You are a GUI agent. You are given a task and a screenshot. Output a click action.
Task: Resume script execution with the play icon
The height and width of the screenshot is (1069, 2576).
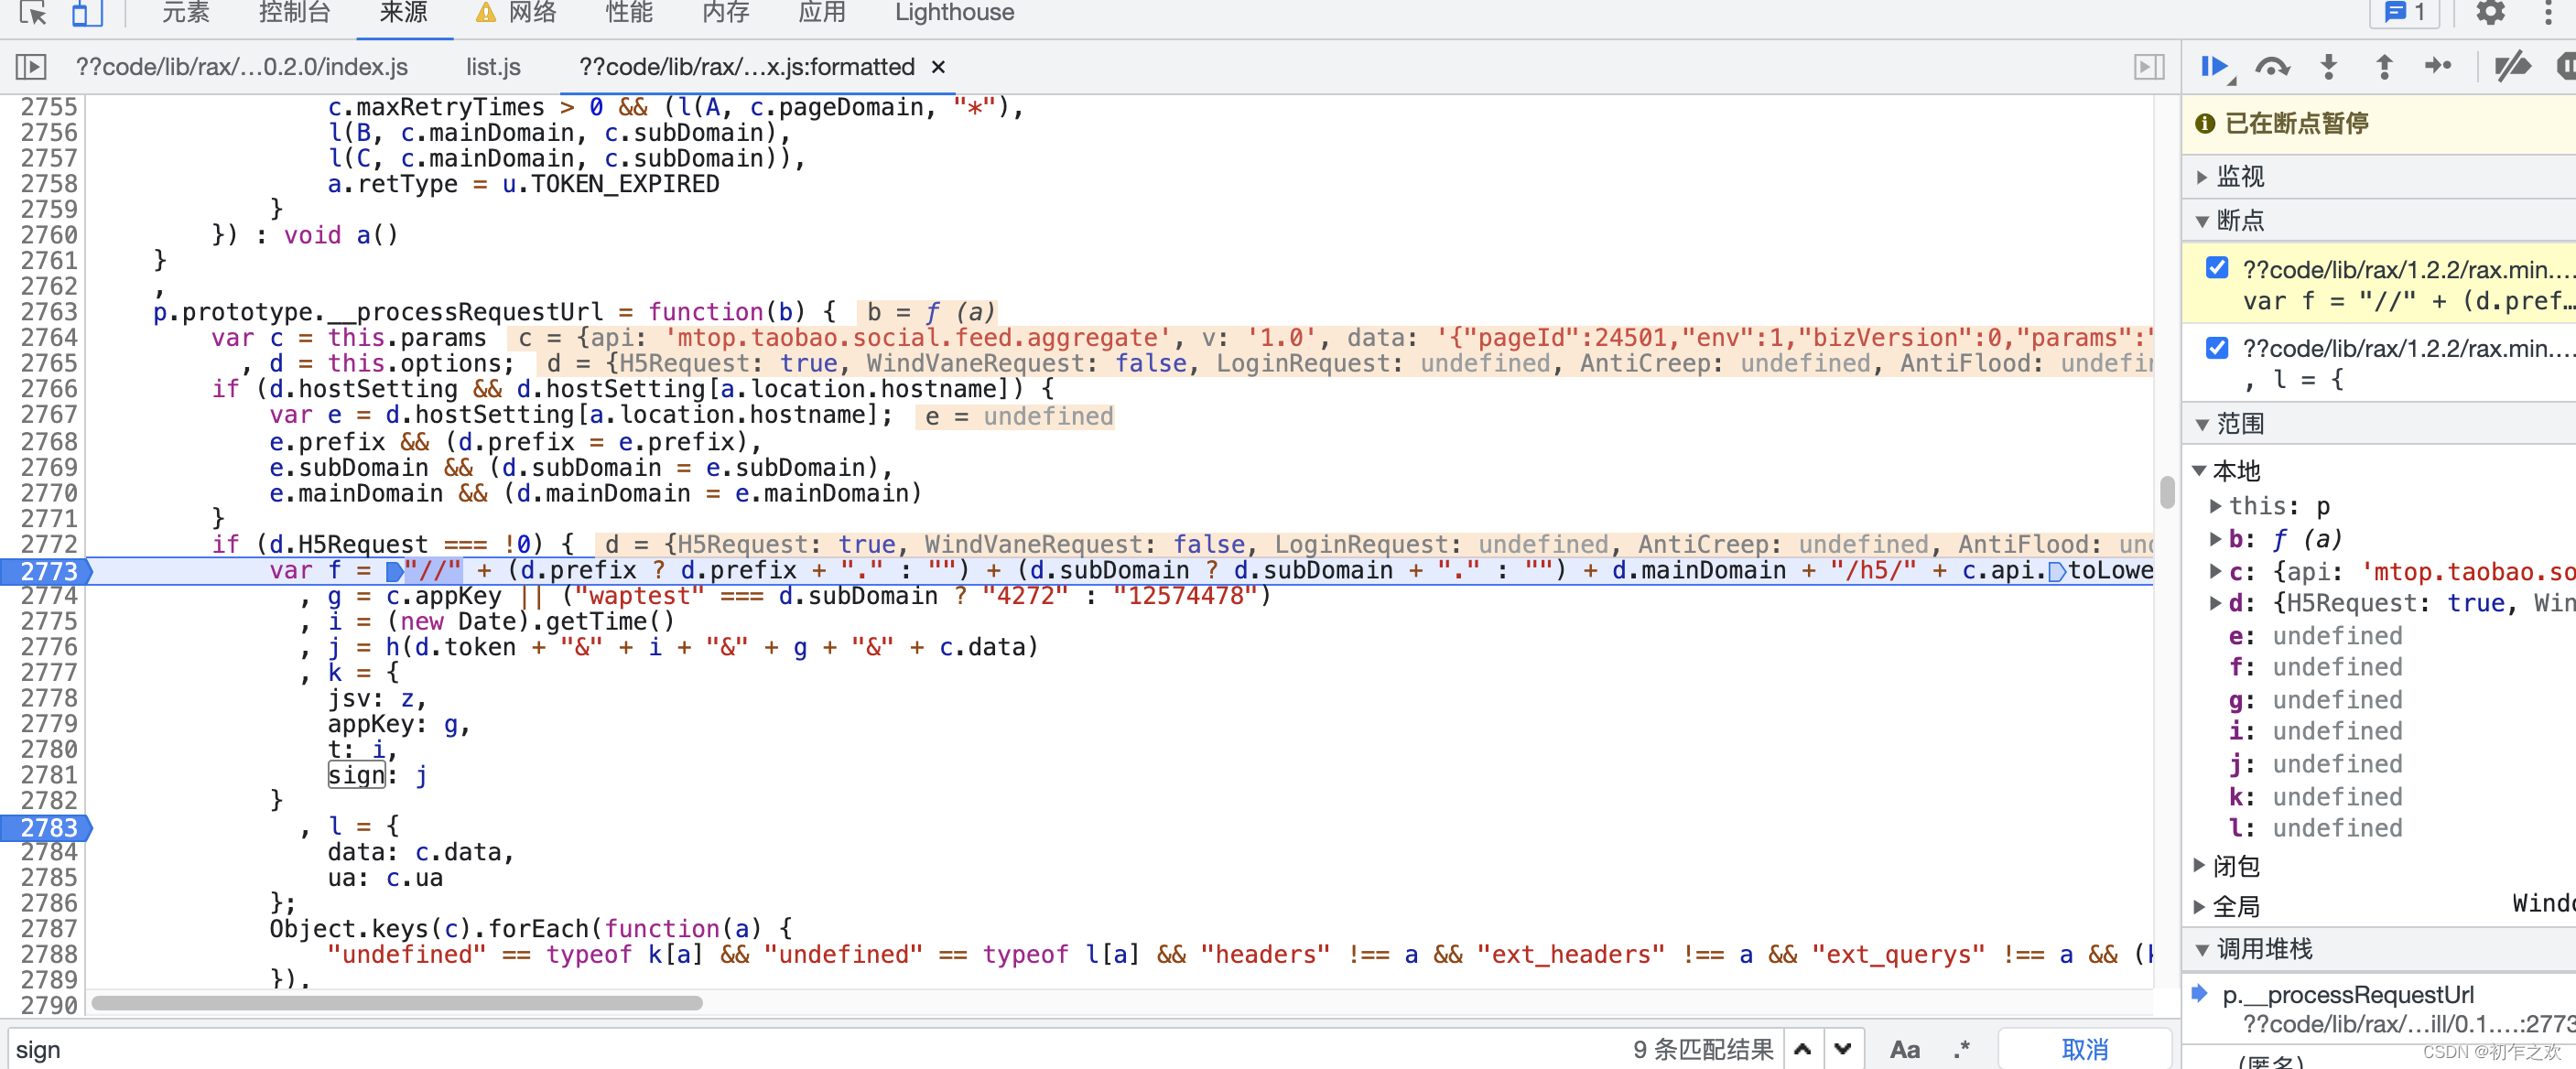(2214, 67)
